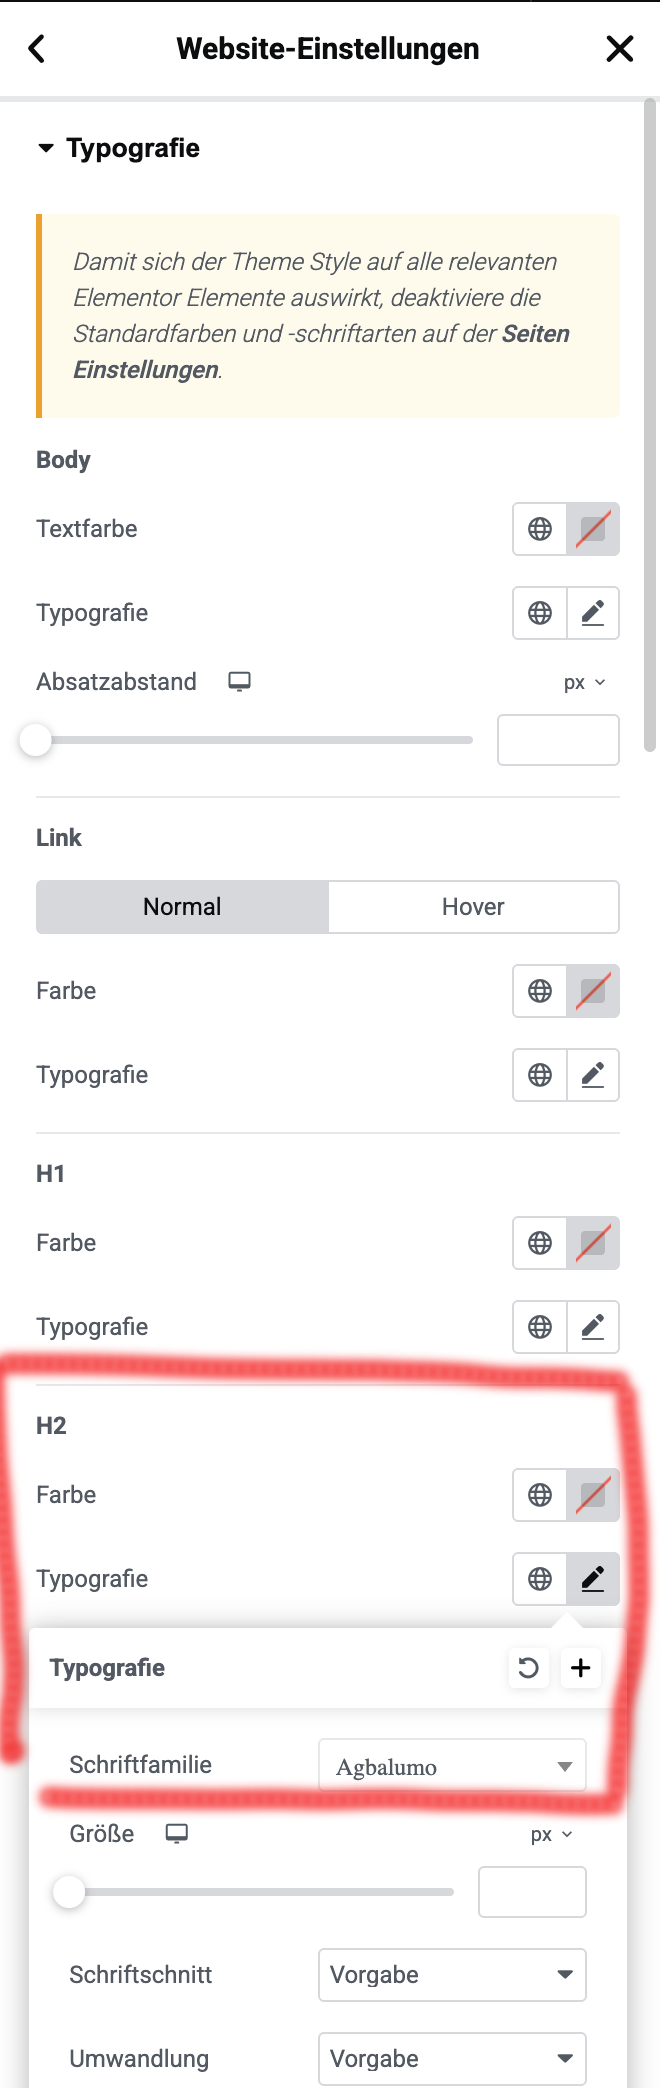This screenshot has width=660, height=2088.
Task: Click the Absatzabstand slider handle
Action: coord(36,740)
